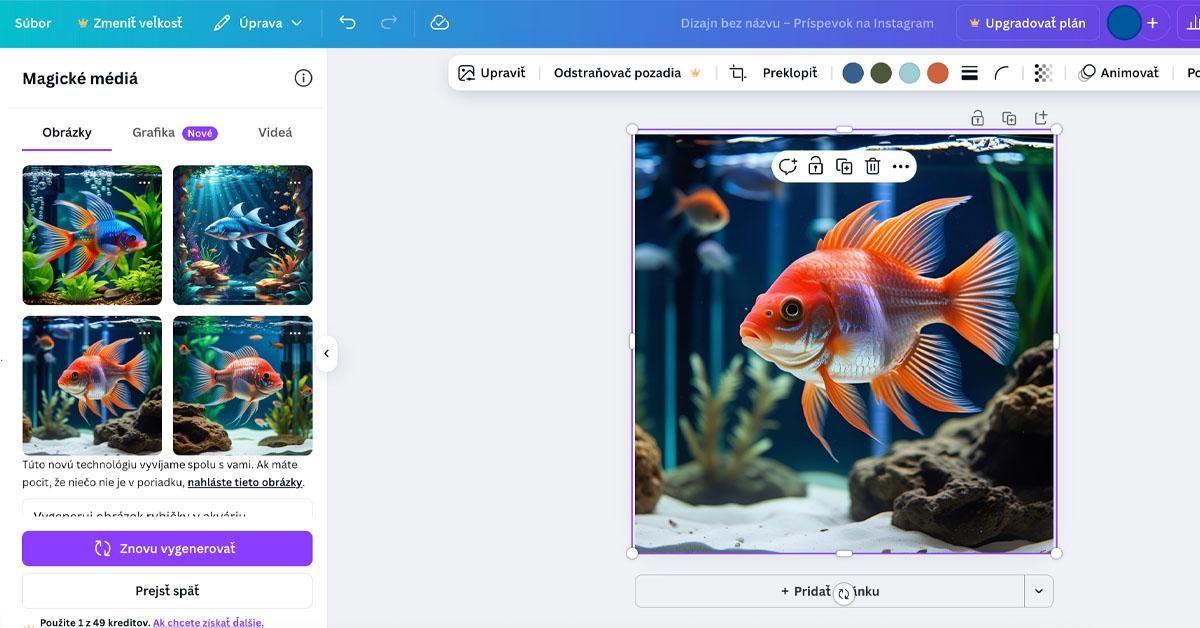Open the transparency checkerboard icon
The height and width of the screenshot is (628, 1200).
pyautogui.click(x=1043, y=73)
